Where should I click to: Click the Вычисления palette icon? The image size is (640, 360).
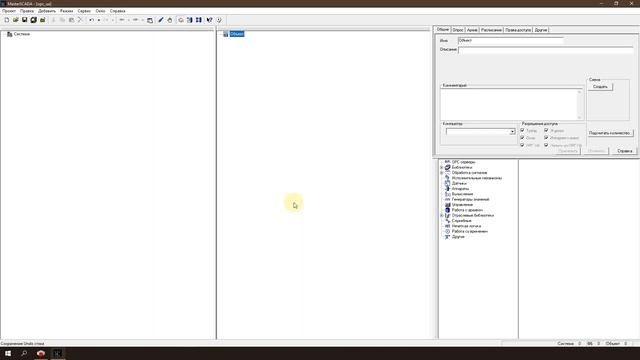(x=447, y=194)
